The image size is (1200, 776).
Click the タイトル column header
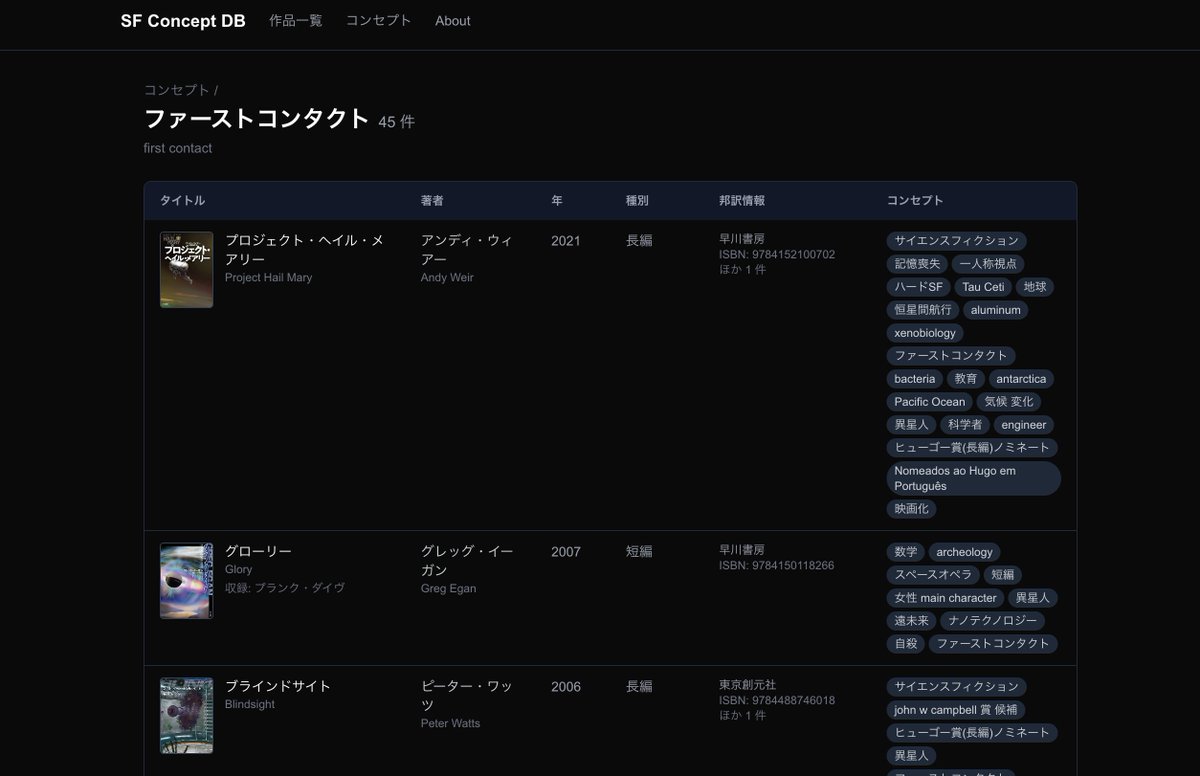(x=182, y=200)
